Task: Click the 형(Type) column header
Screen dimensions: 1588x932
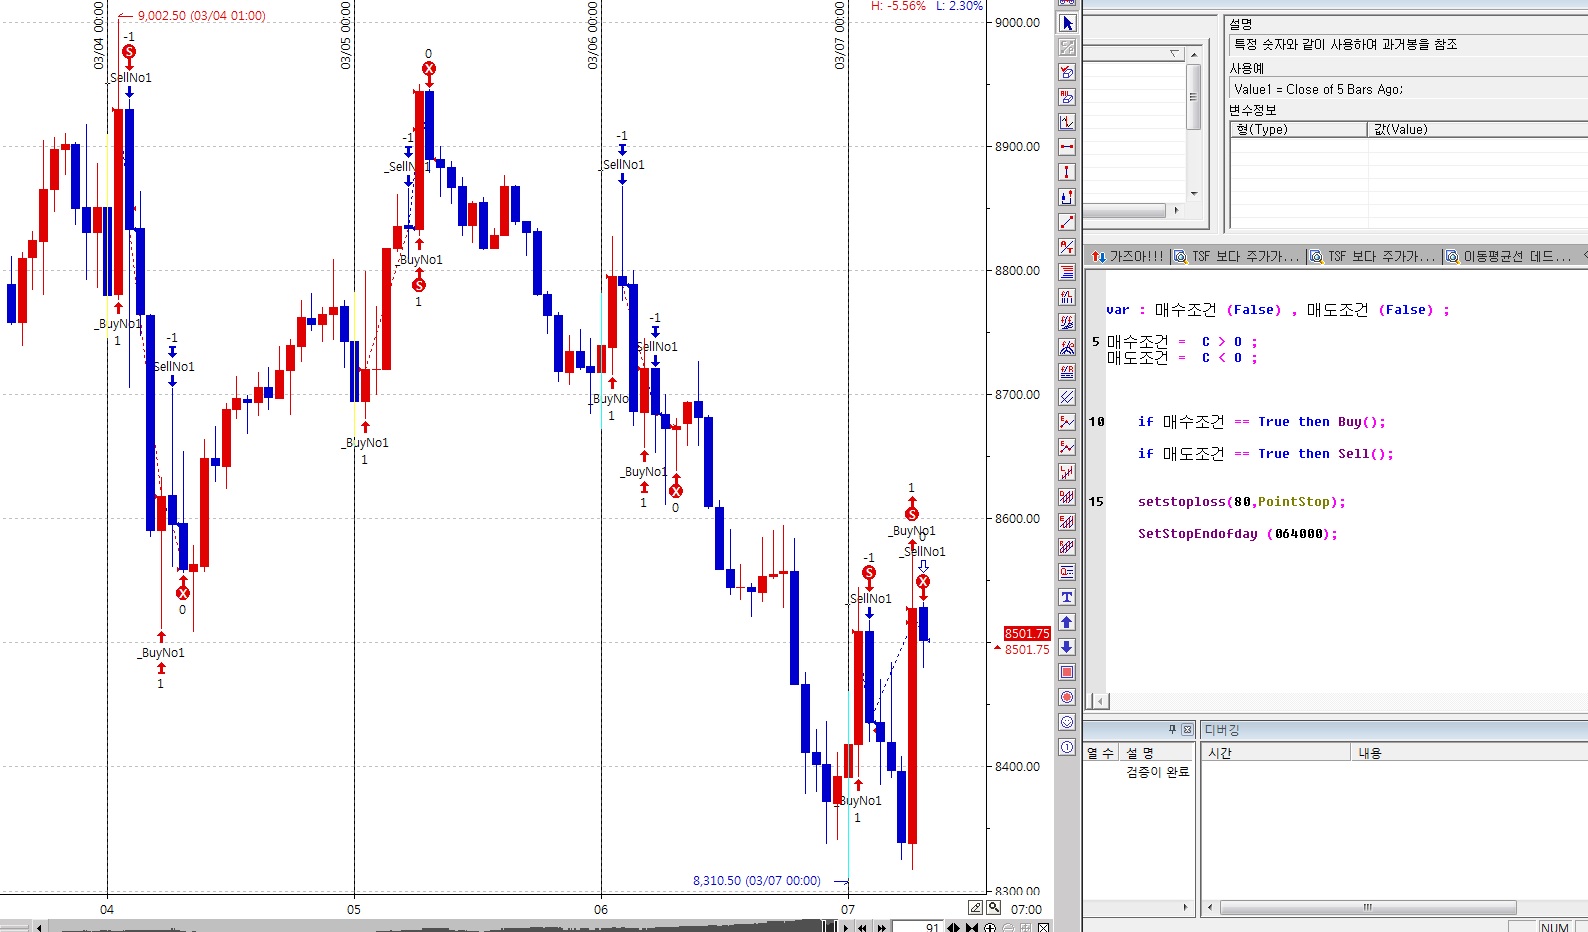Action: [x=1297, y=129]
